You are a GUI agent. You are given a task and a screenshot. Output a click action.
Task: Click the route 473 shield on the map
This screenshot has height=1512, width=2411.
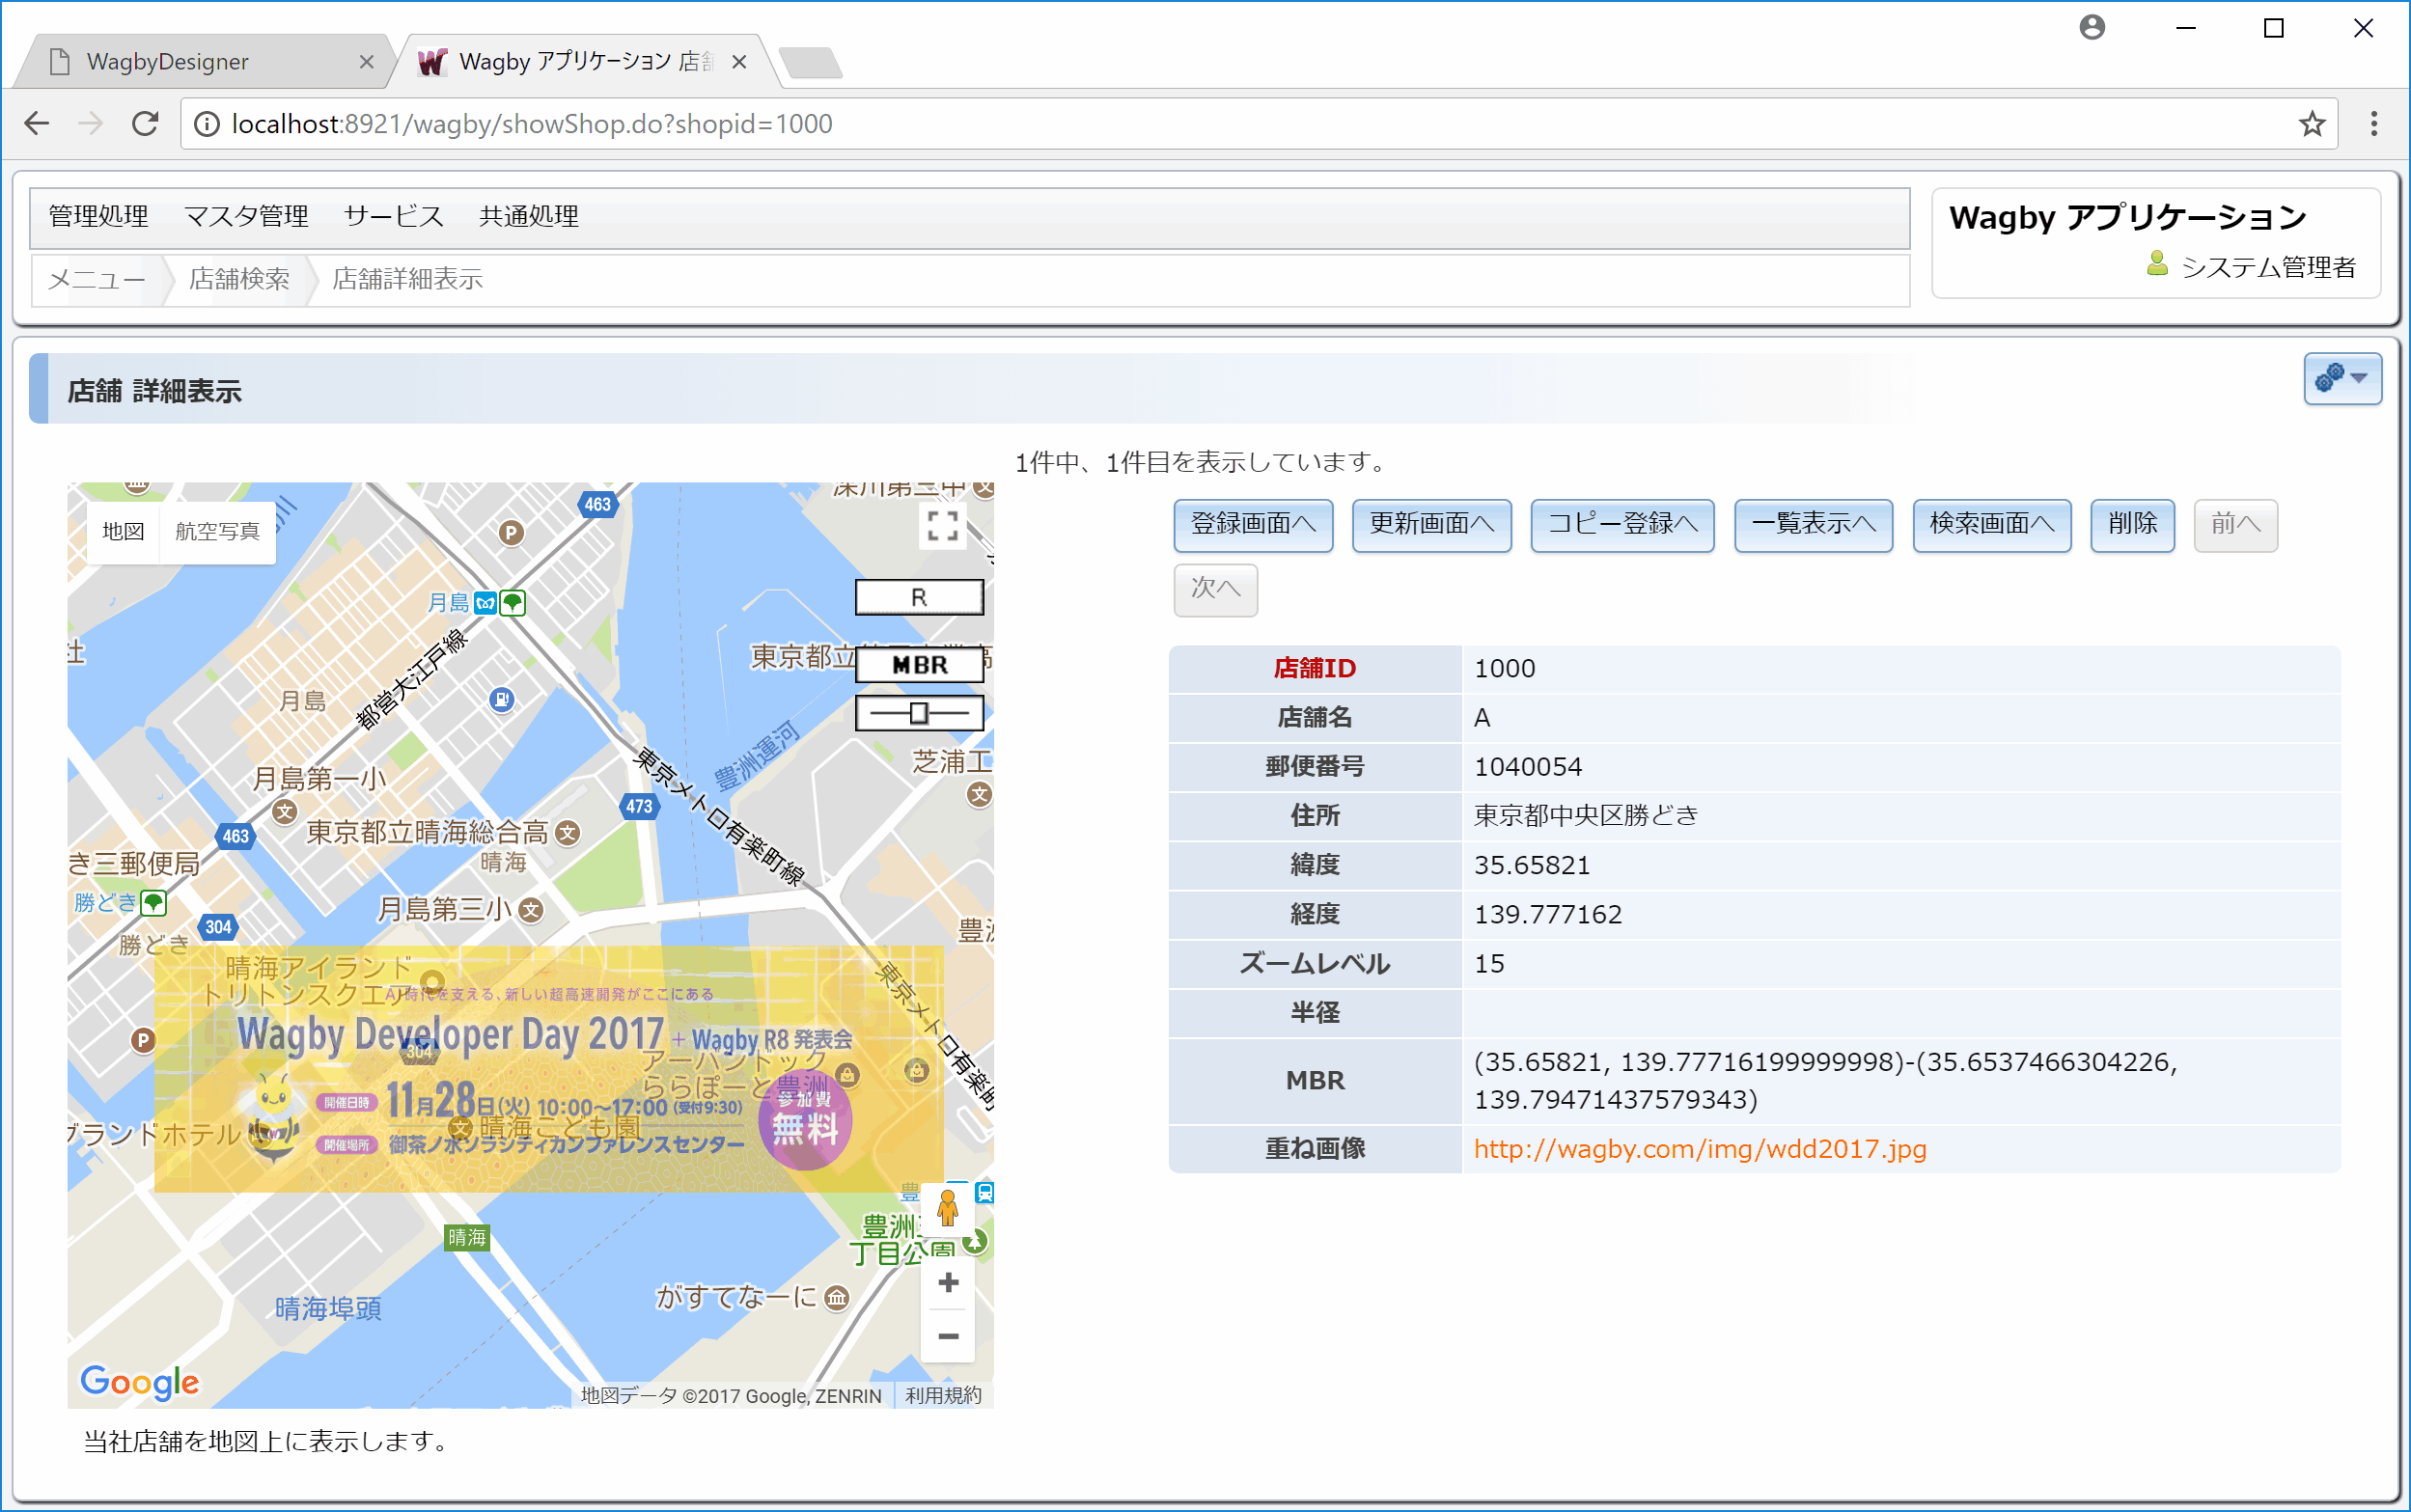(x=639, y=806)
